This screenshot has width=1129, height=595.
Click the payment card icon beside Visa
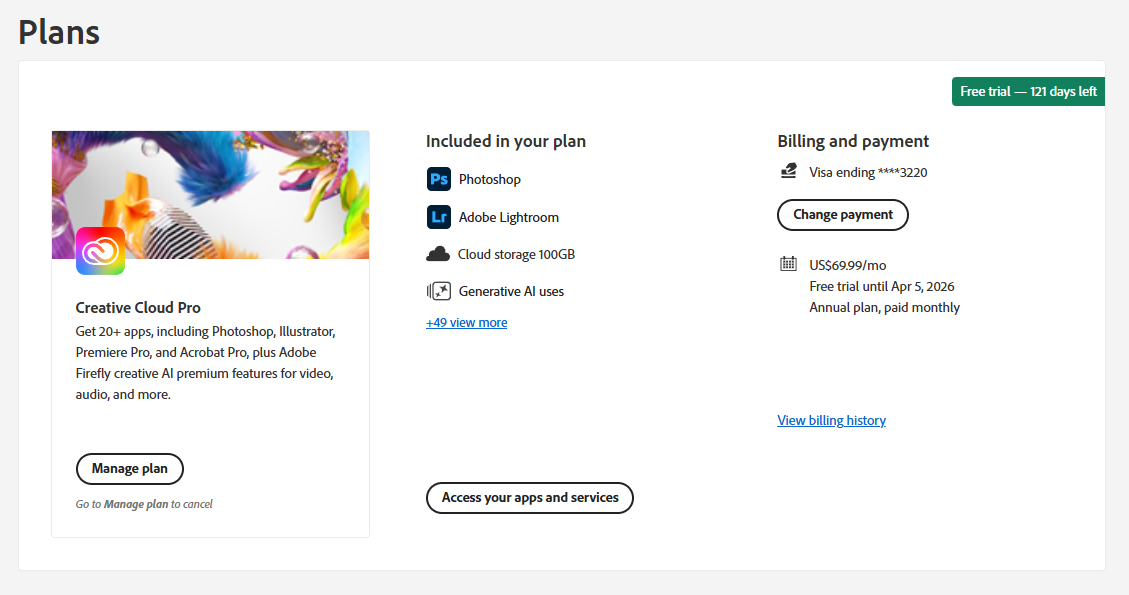tap(789, 172)
